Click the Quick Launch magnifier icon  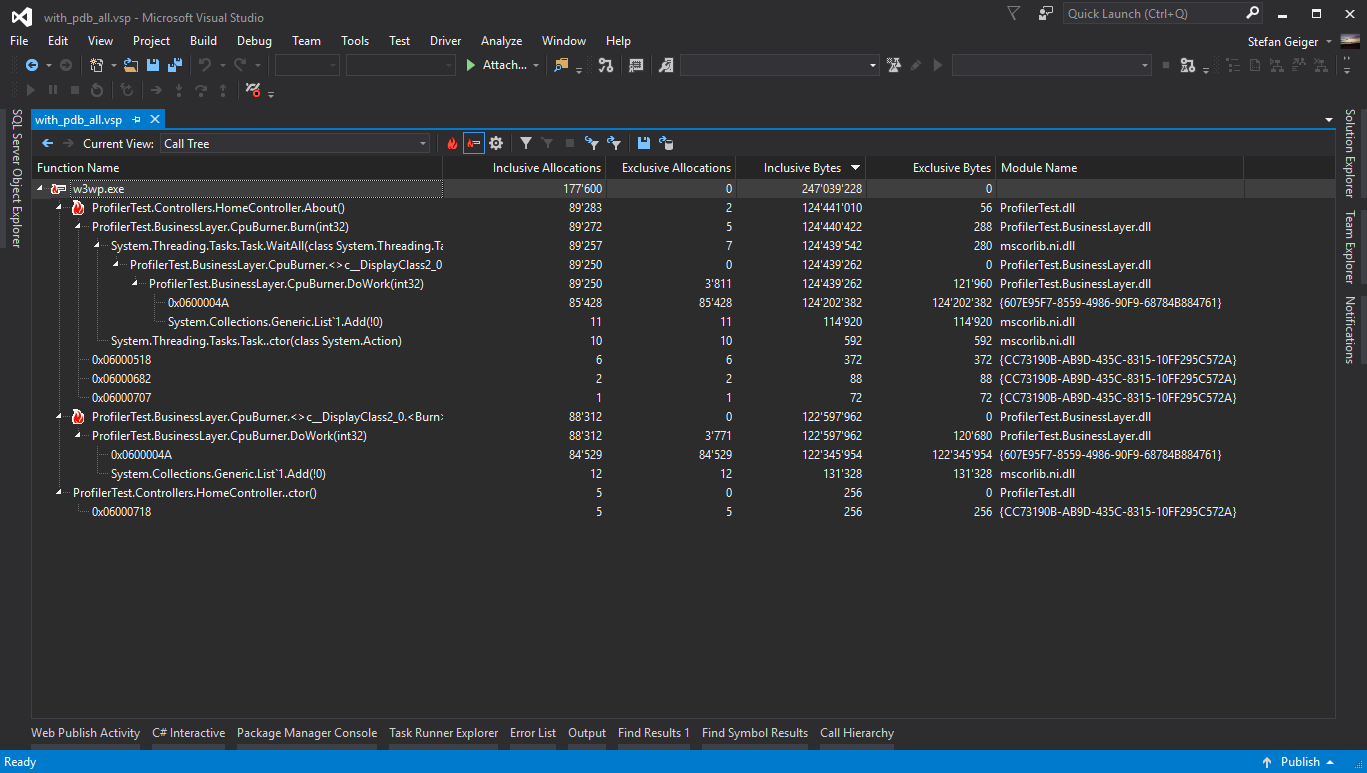pos(1252,13)
